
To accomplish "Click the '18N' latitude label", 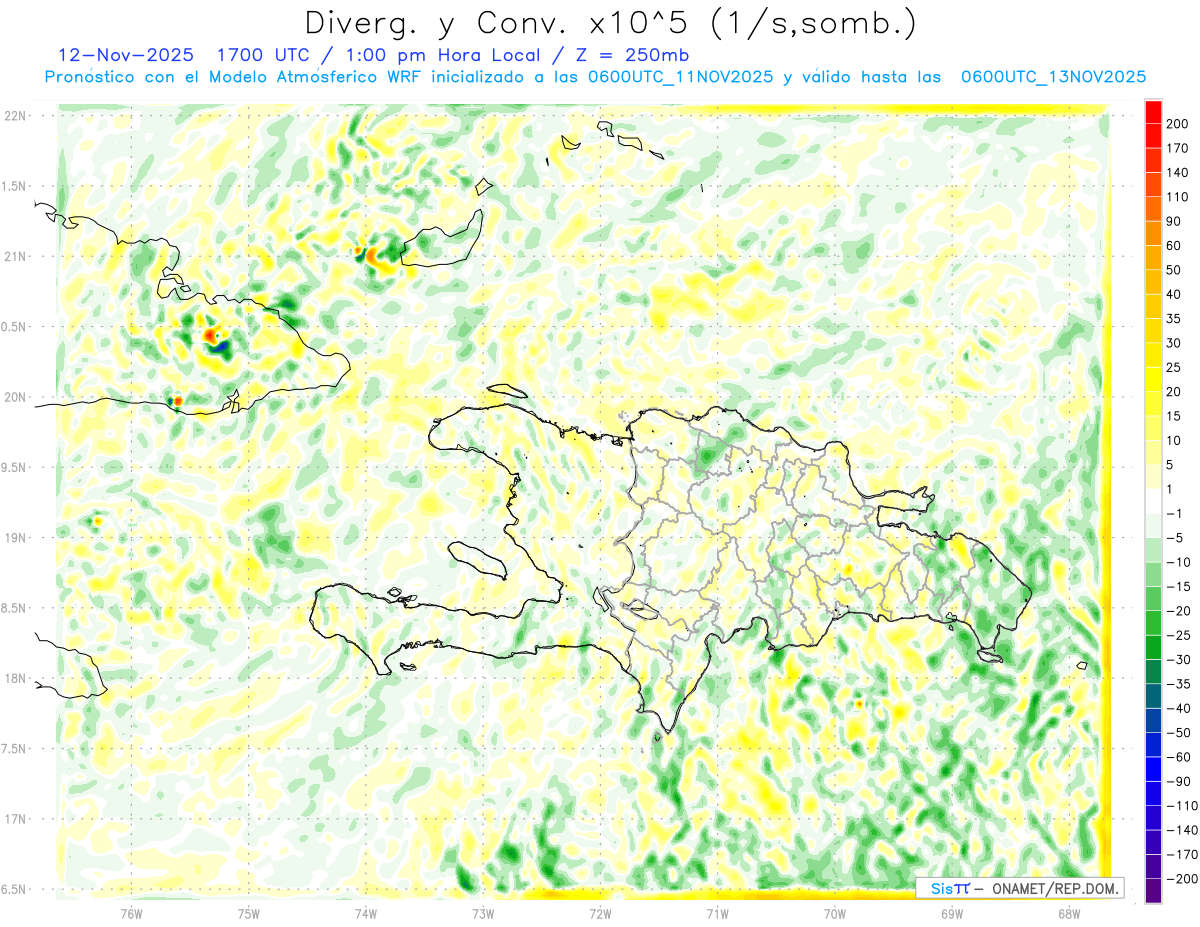I will pyautogui.click(x=16, y=679).
